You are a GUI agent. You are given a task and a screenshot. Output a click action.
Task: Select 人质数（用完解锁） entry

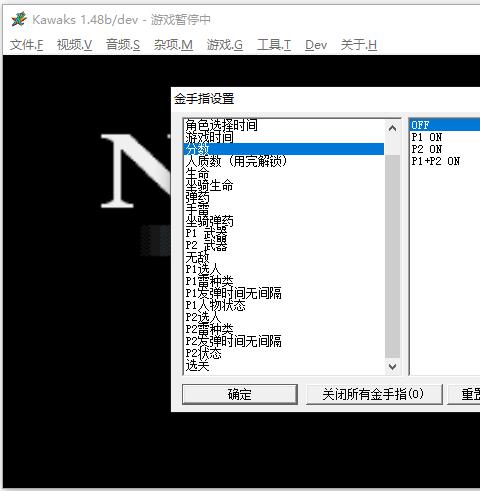point(284,161)
